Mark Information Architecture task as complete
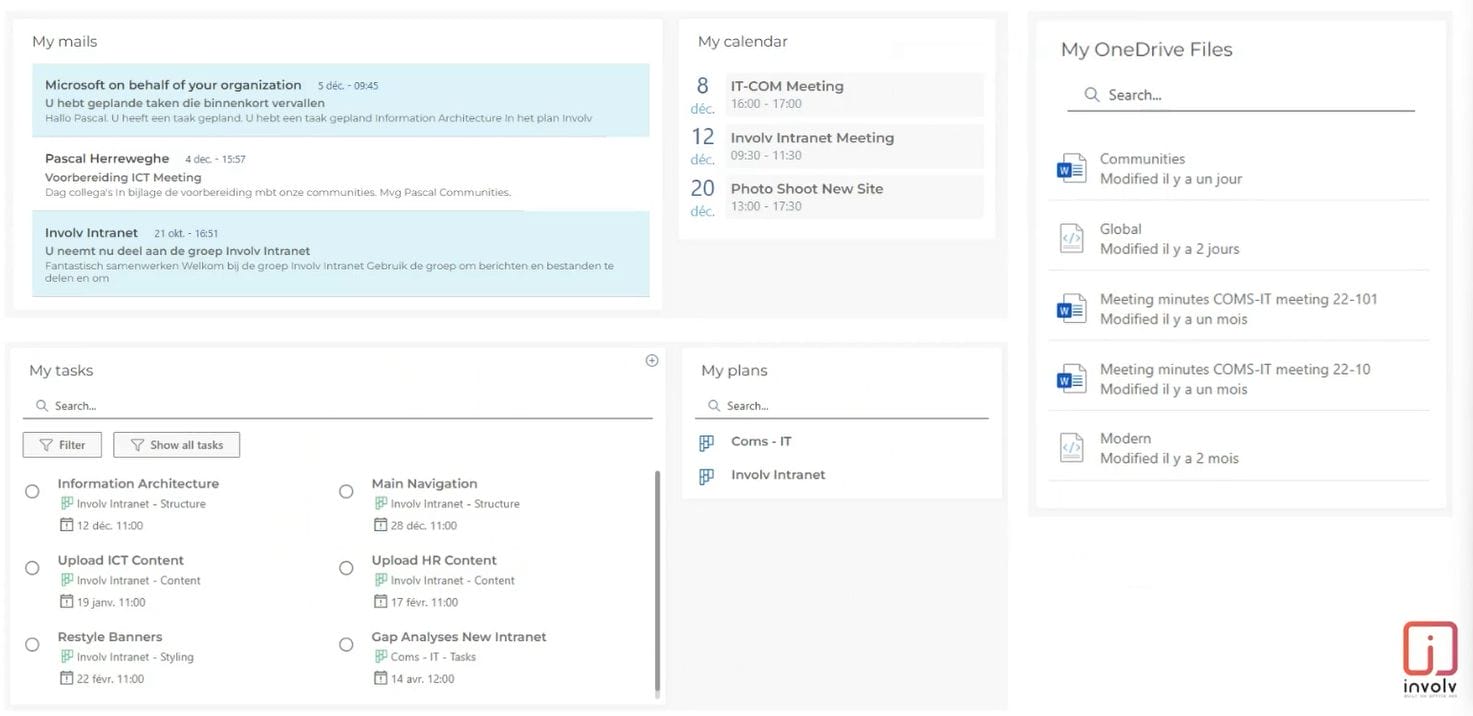Image resolution: width=1473 pixels, height=716 pixels. coord(32,491)
